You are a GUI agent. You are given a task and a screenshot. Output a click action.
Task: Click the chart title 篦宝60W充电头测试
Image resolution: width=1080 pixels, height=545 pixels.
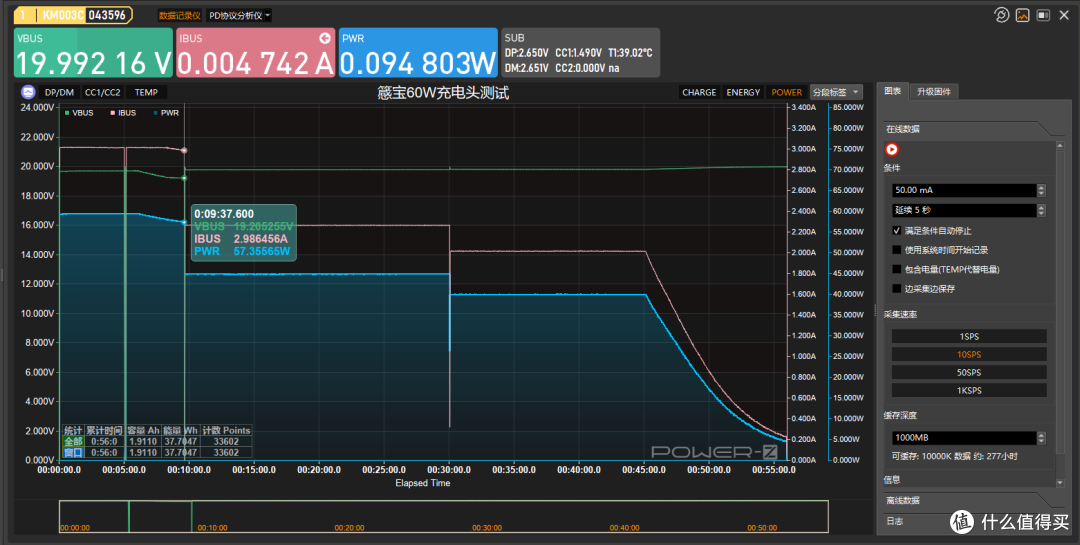443,92
